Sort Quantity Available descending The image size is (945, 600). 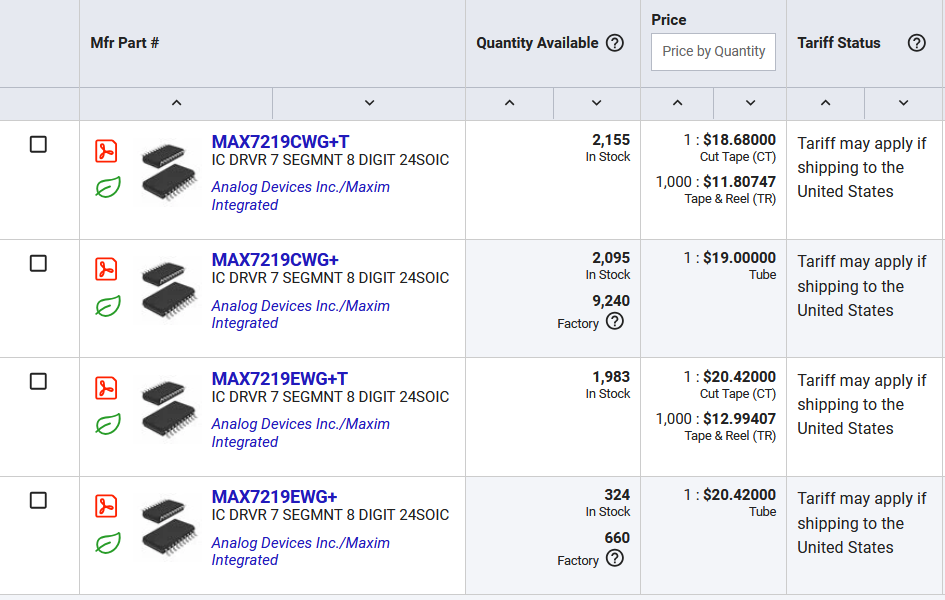[x=597, y=103]
